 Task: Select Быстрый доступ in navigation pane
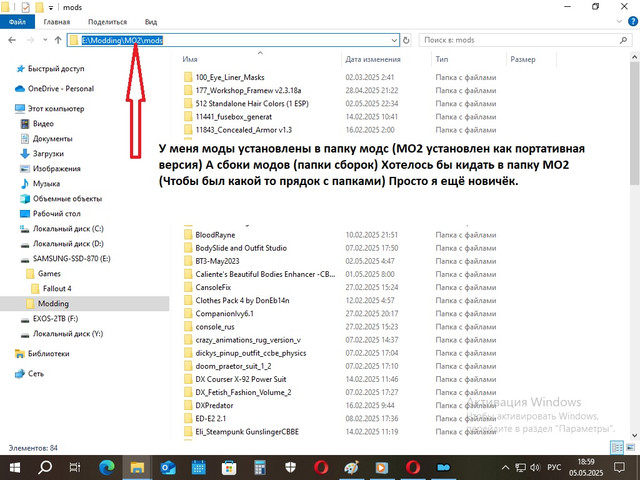50,69
